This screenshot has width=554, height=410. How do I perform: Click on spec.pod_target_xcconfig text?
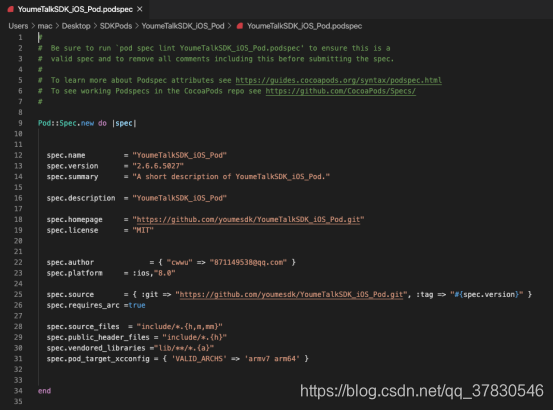[x=98, y=359]
